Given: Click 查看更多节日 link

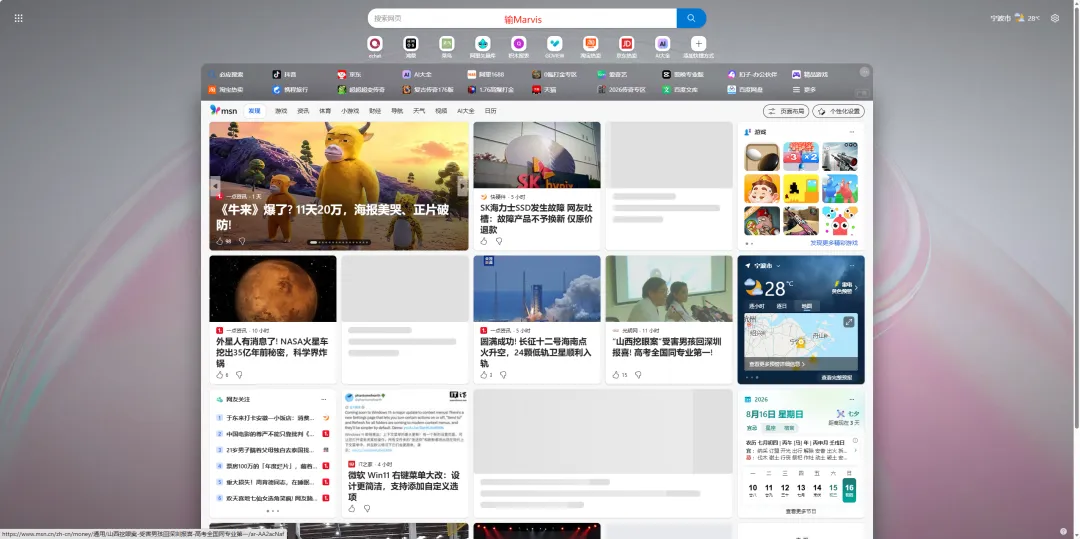Looking at the screenshot, I should [x=800, y=511].
